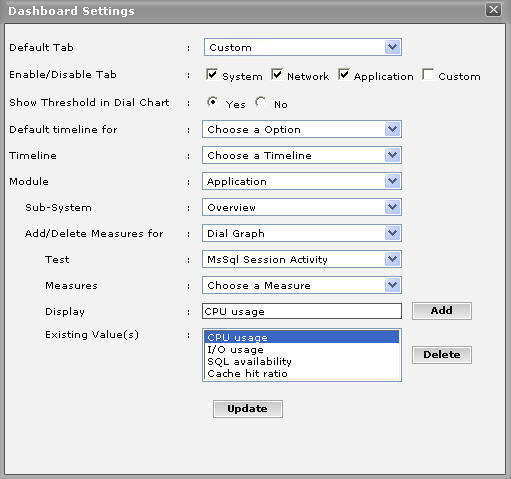Toggle the Network tab checkbox
This screenshot has height=479, width=511.
click(277, 74)
